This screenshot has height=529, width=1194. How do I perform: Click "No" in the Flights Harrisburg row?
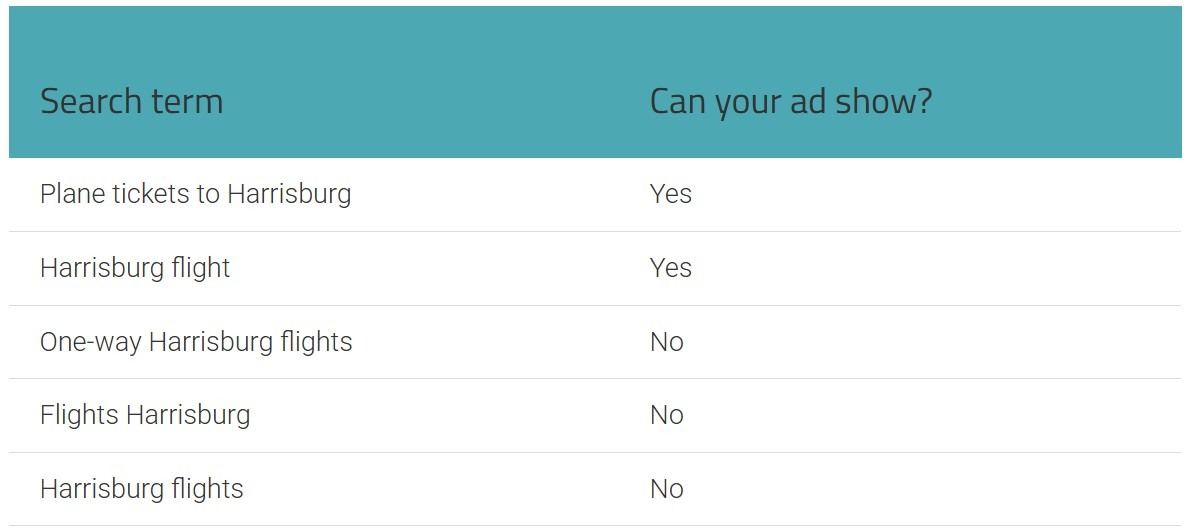666,414
